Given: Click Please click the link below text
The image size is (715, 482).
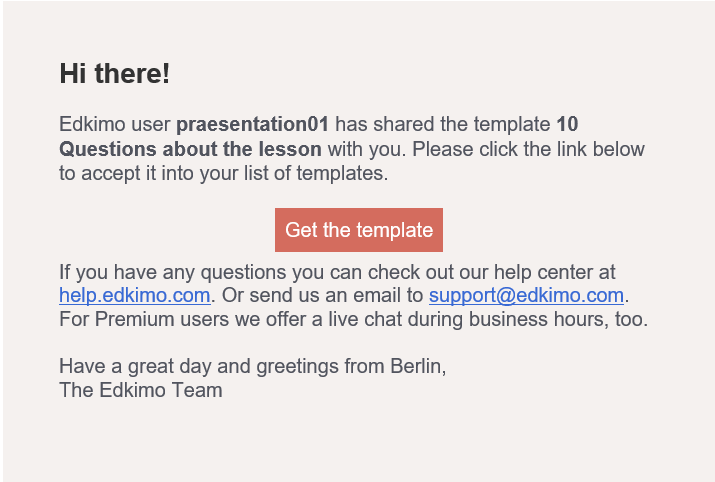Looking at the screenshot, I should pos(528,149).
